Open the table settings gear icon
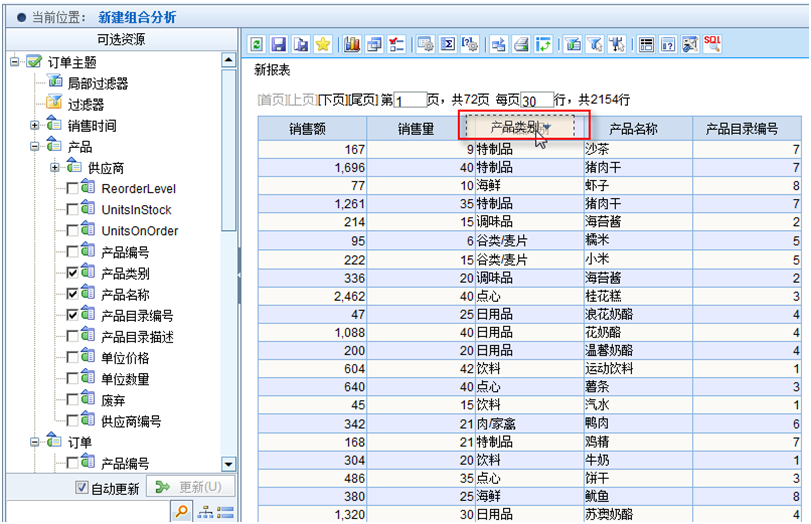811x524 pixels. tap(426, 44)
